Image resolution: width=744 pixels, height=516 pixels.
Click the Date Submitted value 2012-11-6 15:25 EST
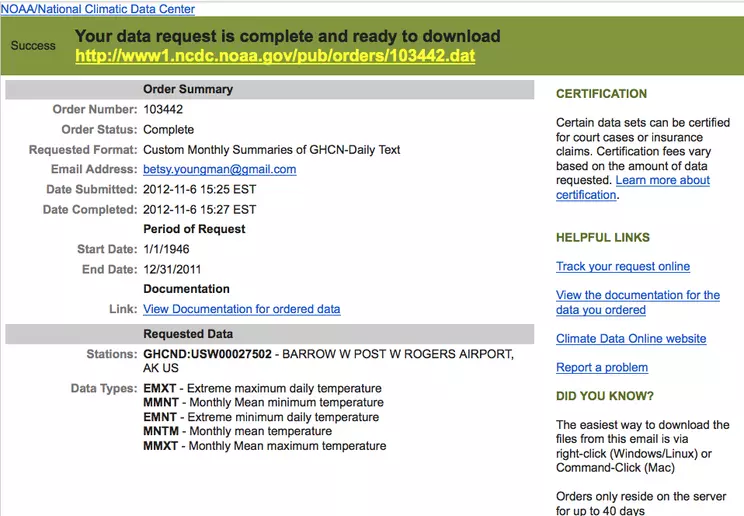[199, 189]
